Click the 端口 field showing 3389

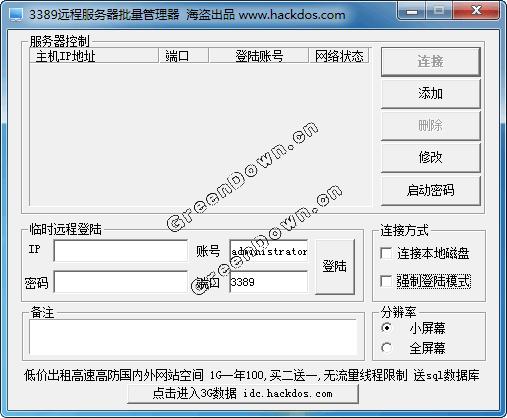[x=269, y=282]
